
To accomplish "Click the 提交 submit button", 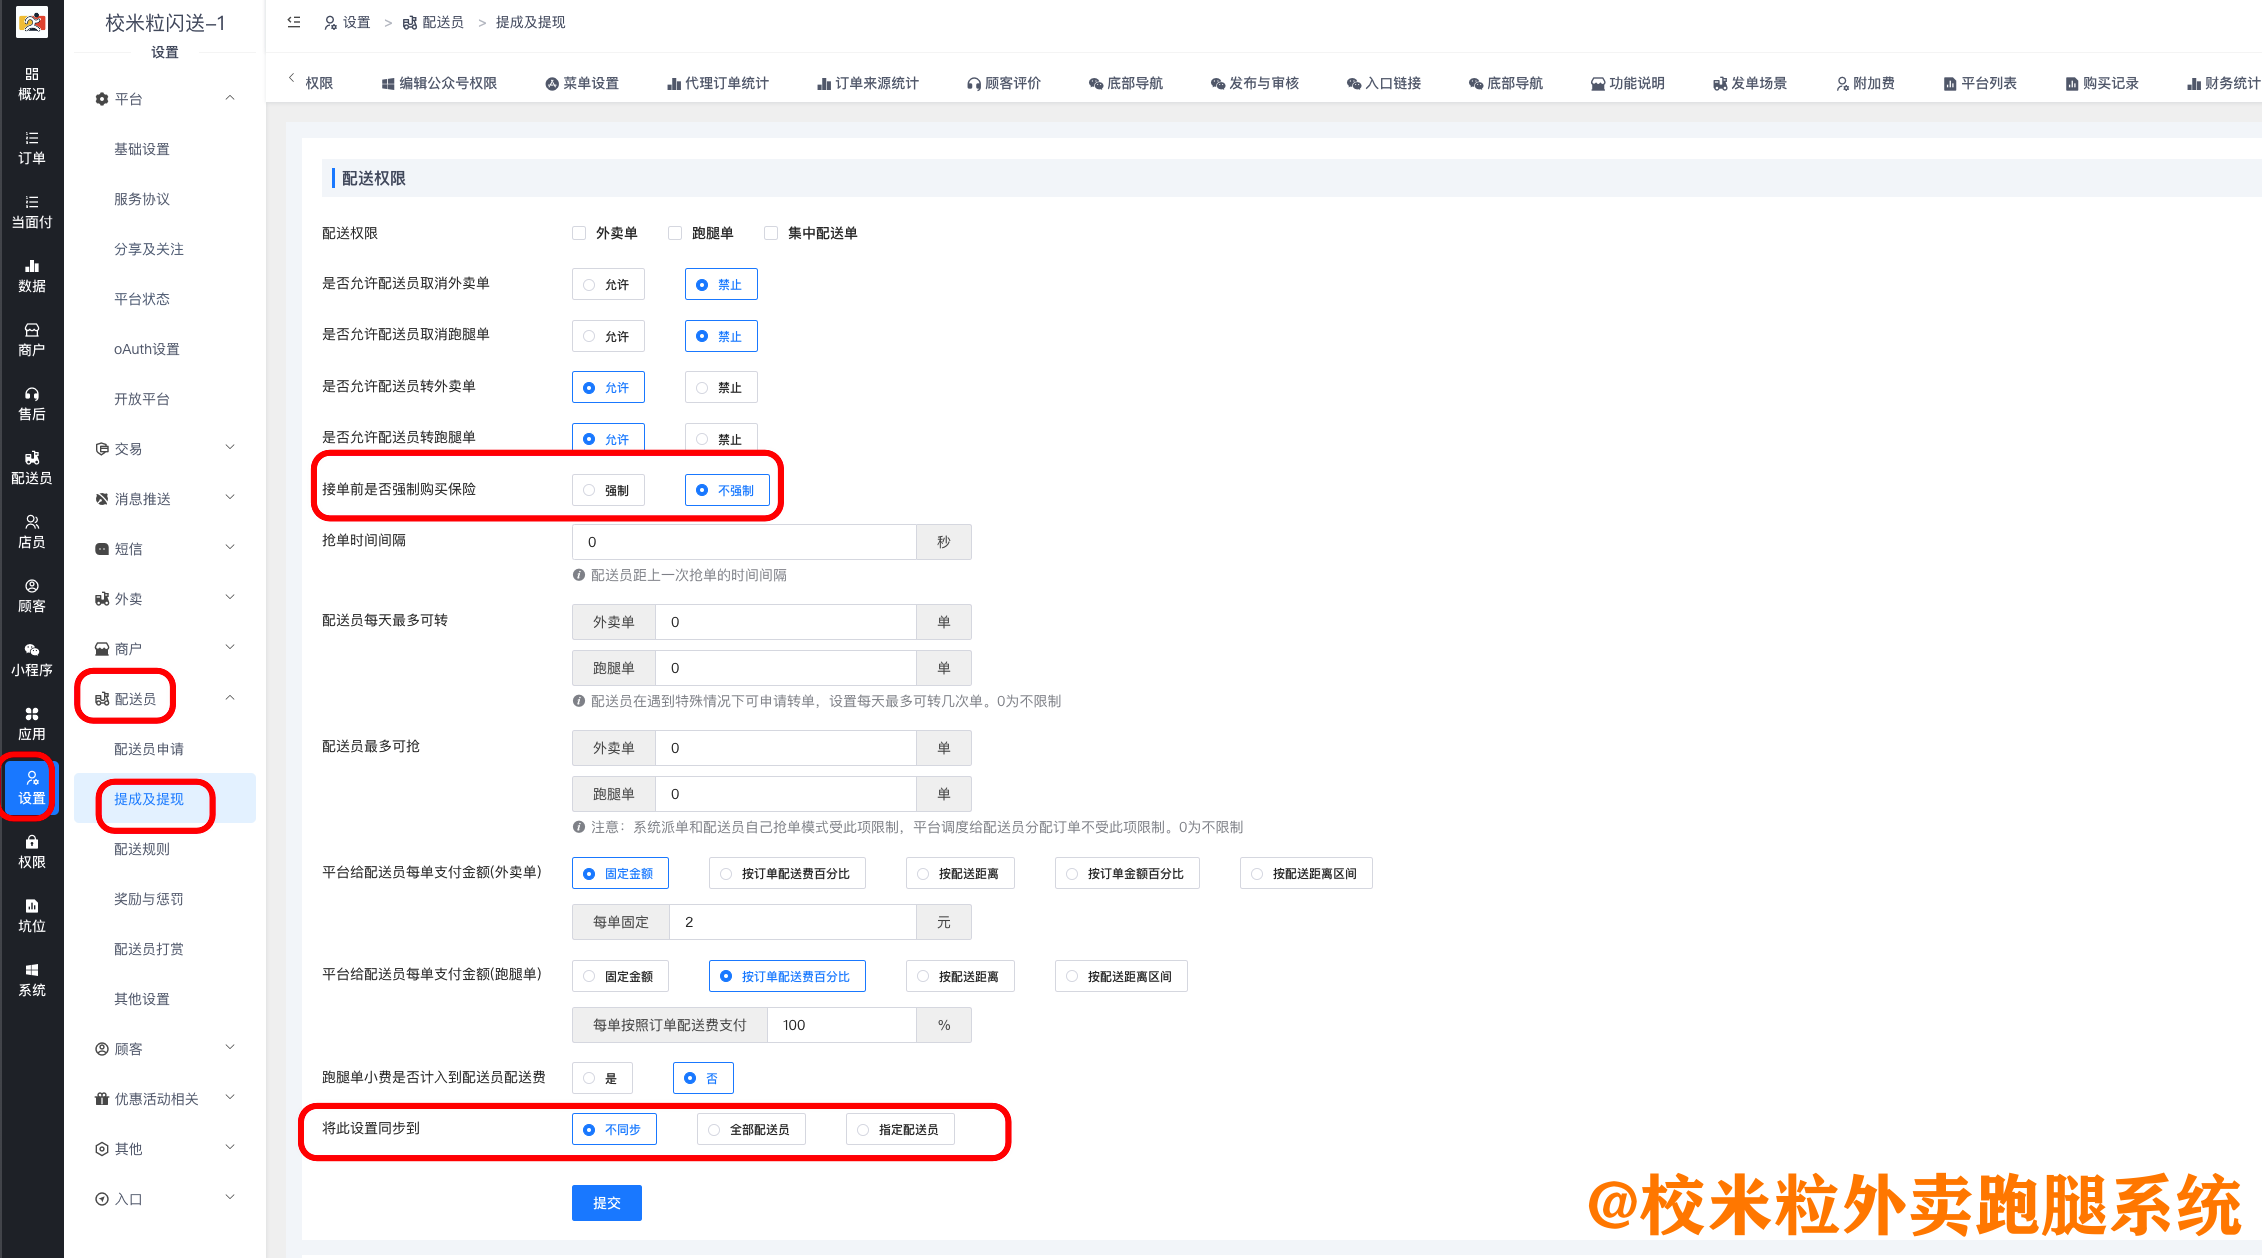I will (606, 1203).
